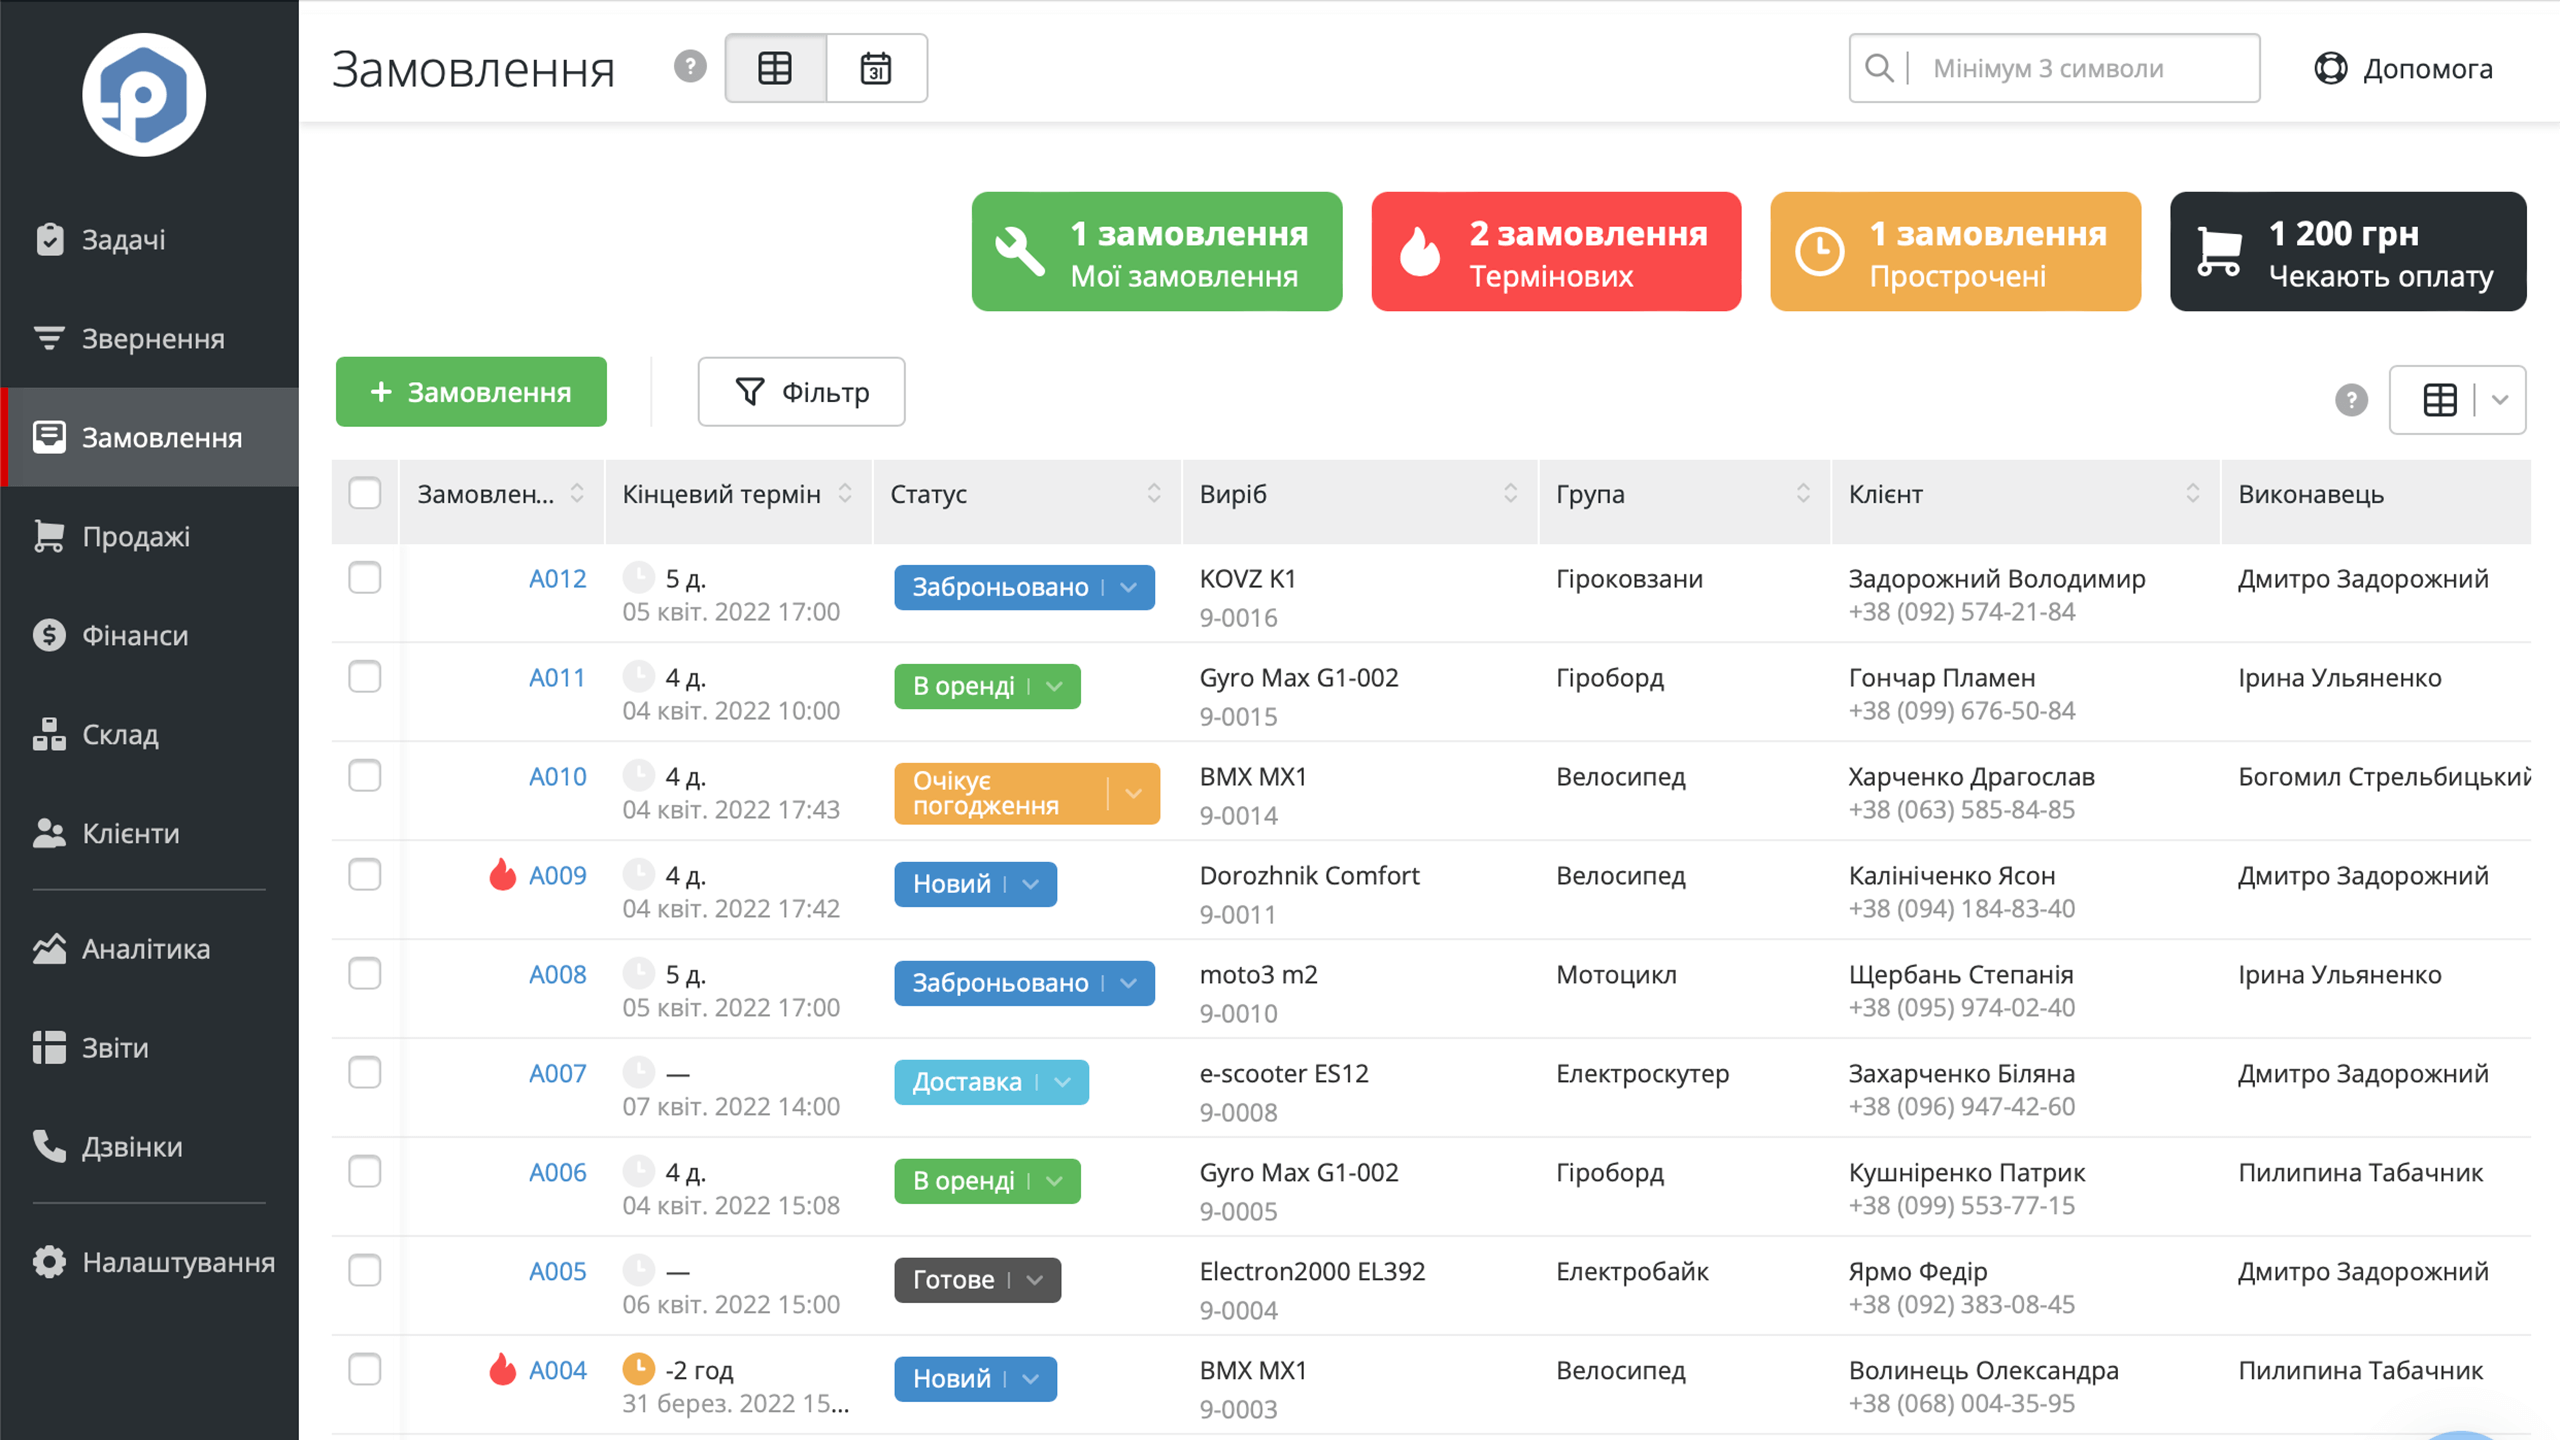2560x1440 pixels.
Task: Click the urgent flame icon on A009
Action: point(502,875)
